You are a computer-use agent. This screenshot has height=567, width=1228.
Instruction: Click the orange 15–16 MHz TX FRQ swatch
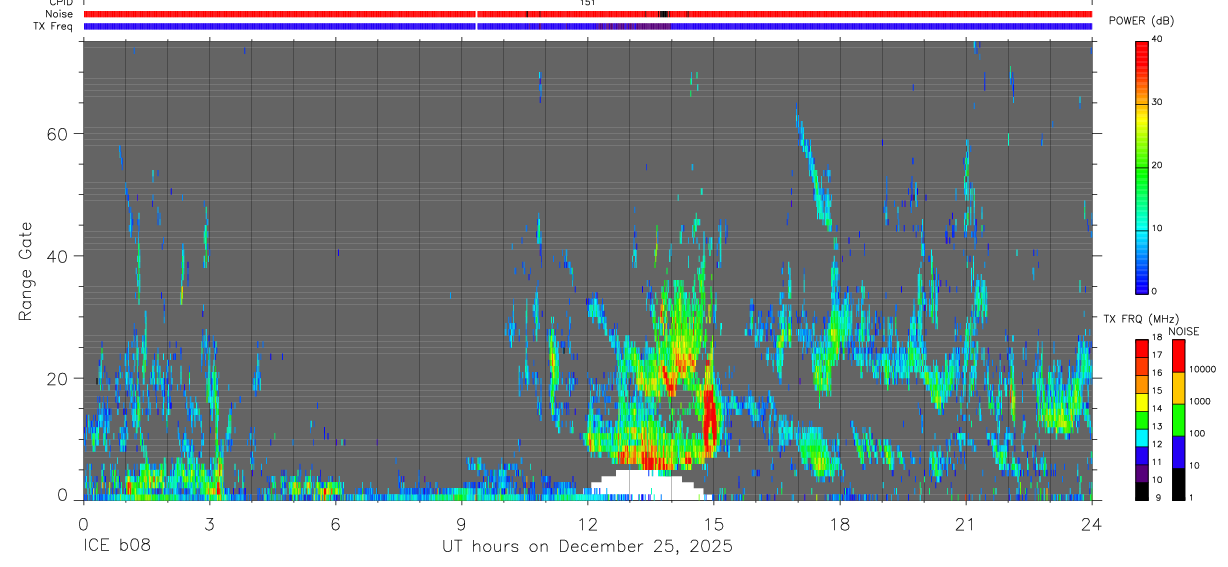[x=1142, y=384]
